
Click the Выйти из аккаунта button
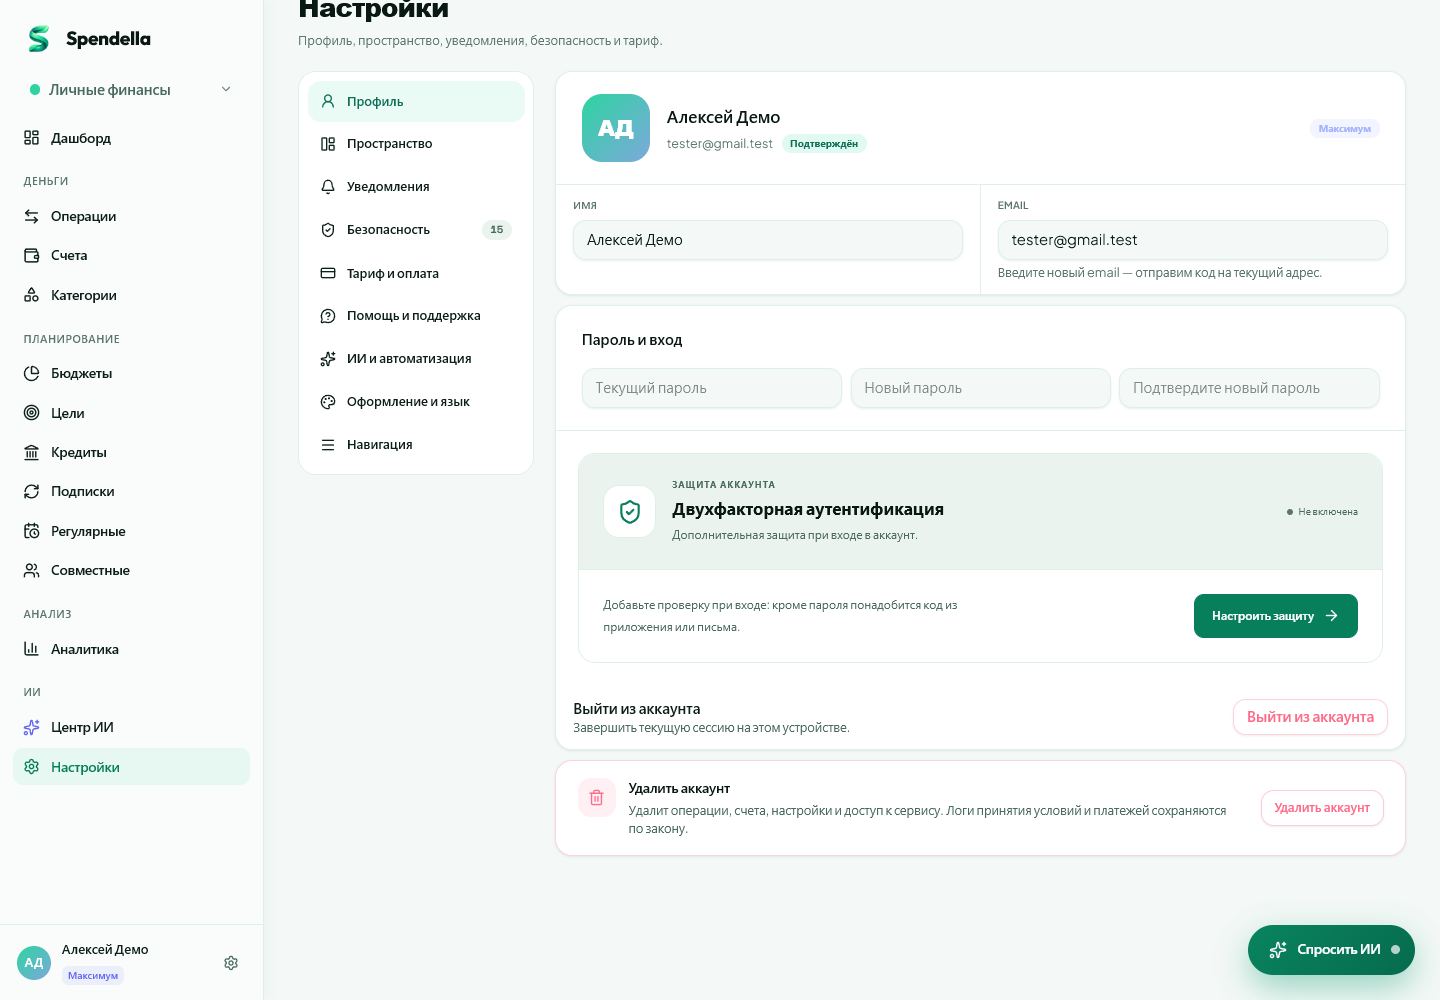coord(1310,717)
